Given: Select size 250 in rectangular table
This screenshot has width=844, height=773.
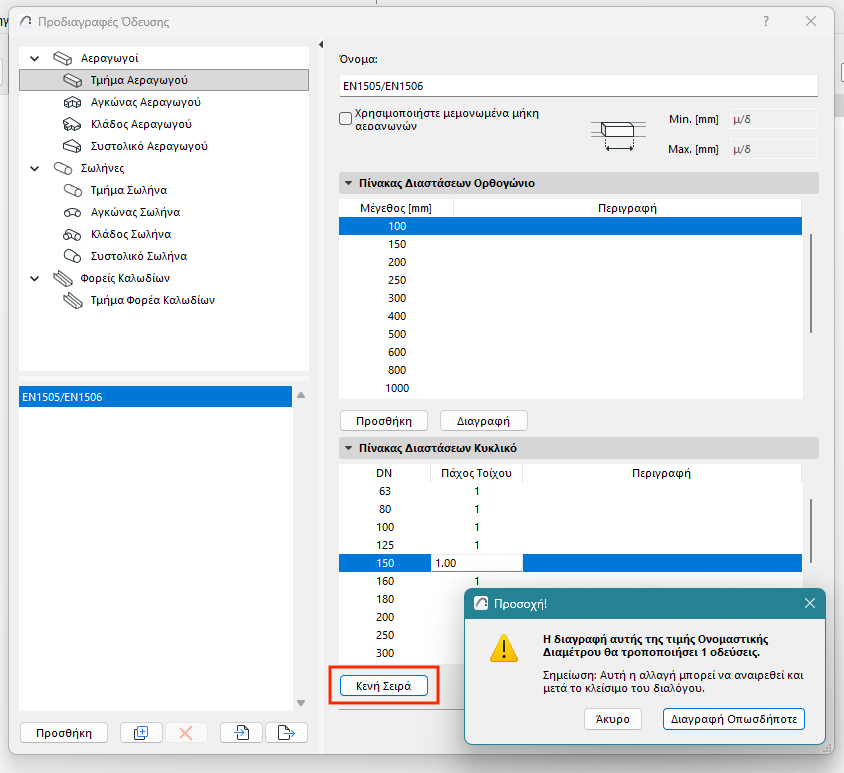Looking at the screenshot, I should click(571, 280).
